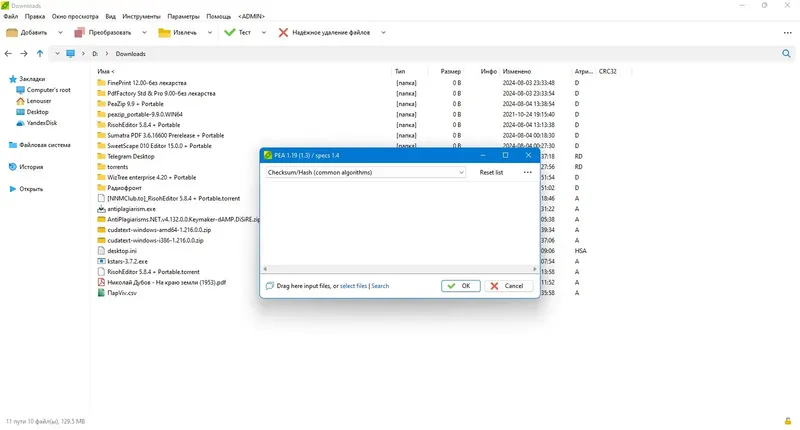800x430 pixels.
Task: Click the Извлечь yellow folder icon
Action: [x=164, y=33]
